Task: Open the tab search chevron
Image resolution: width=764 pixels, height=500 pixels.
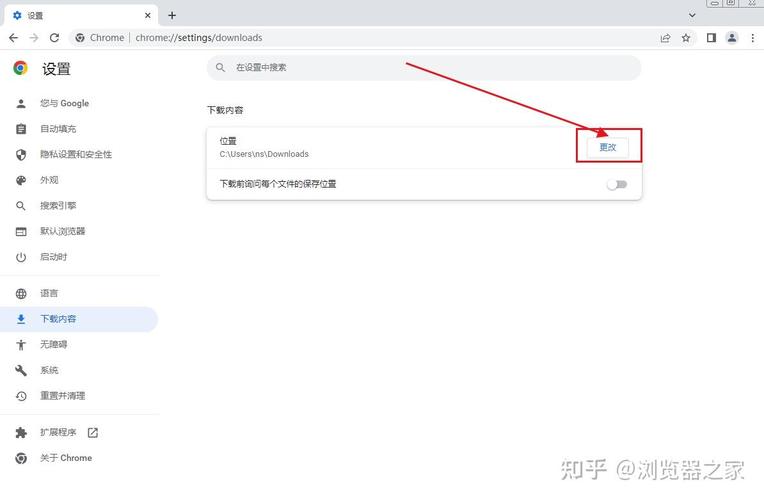Action: (692, 16)
